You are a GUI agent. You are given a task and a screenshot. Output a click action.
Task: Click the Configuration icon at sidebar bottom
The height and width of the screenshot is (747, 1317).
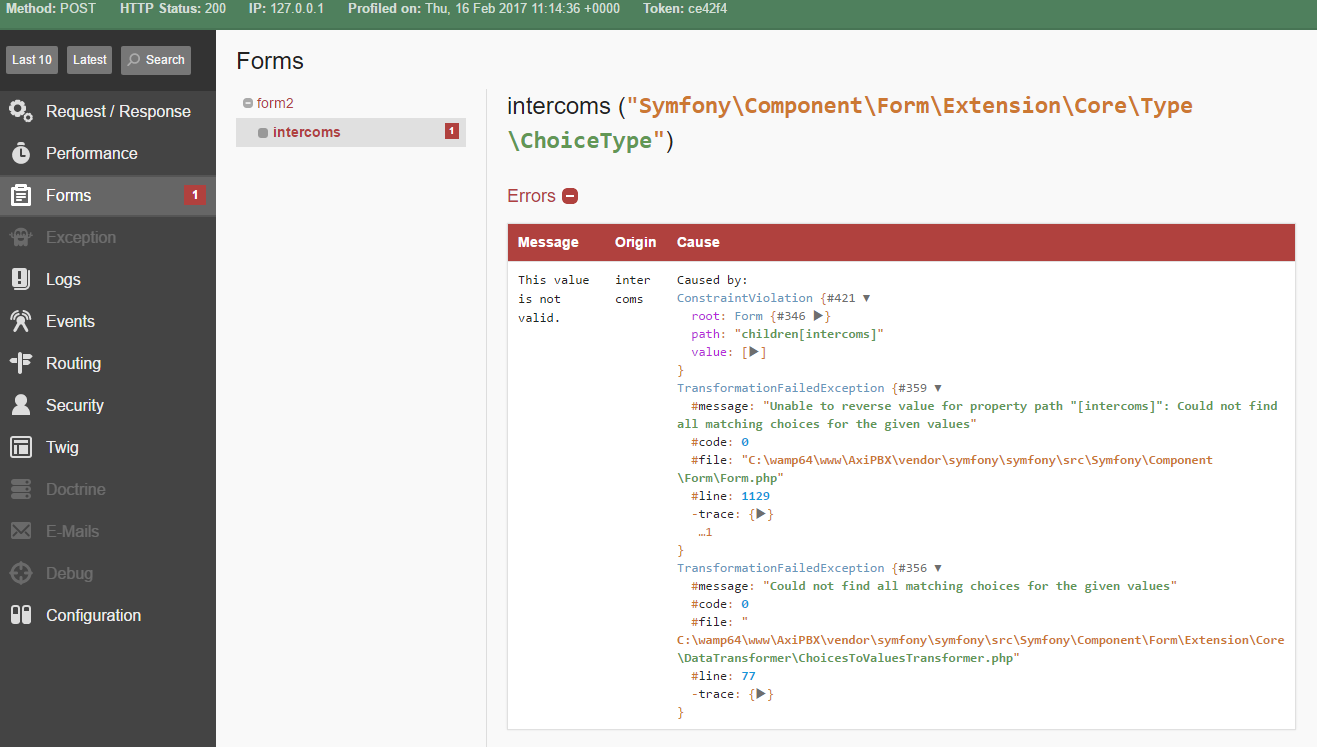click(x=22, y=615)
